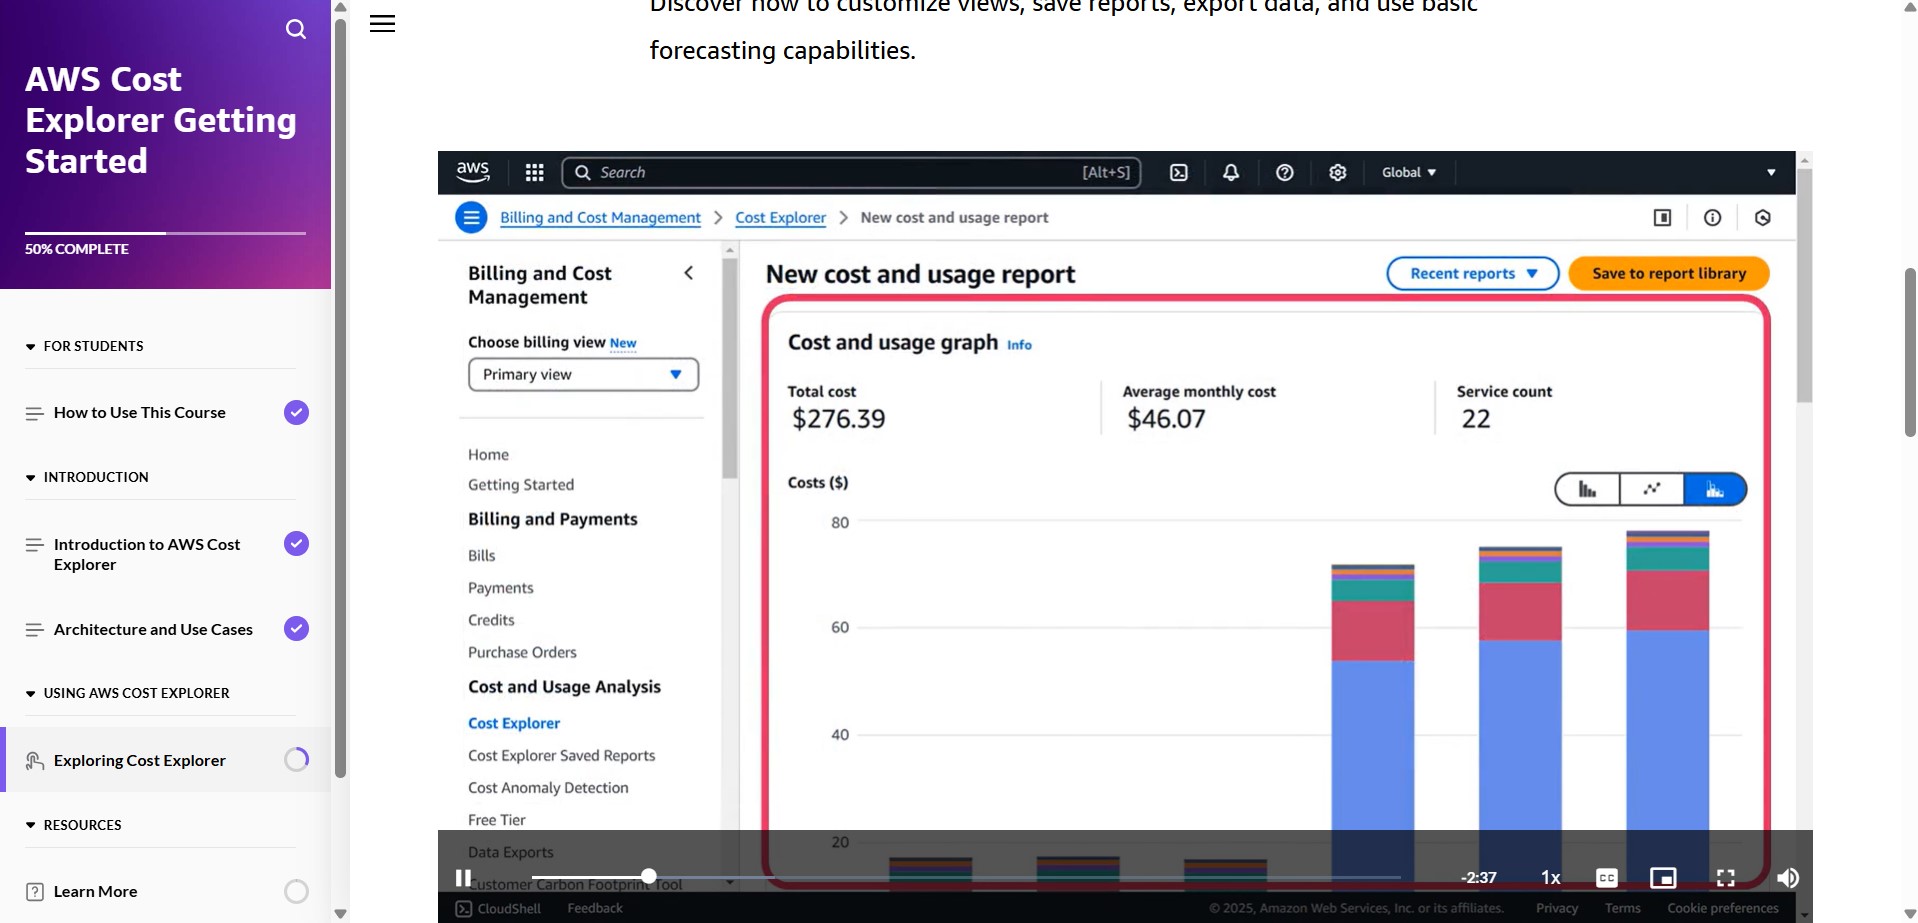This screenshot has width=1918, height=923.
Task: Open the notifications bell icon
Action: tap(1231, 173)
